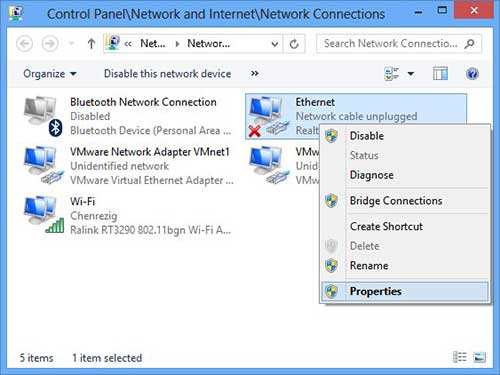Click the window title bar system icon
Viewport: 500px width, 375px height.
tap(16, 13)
